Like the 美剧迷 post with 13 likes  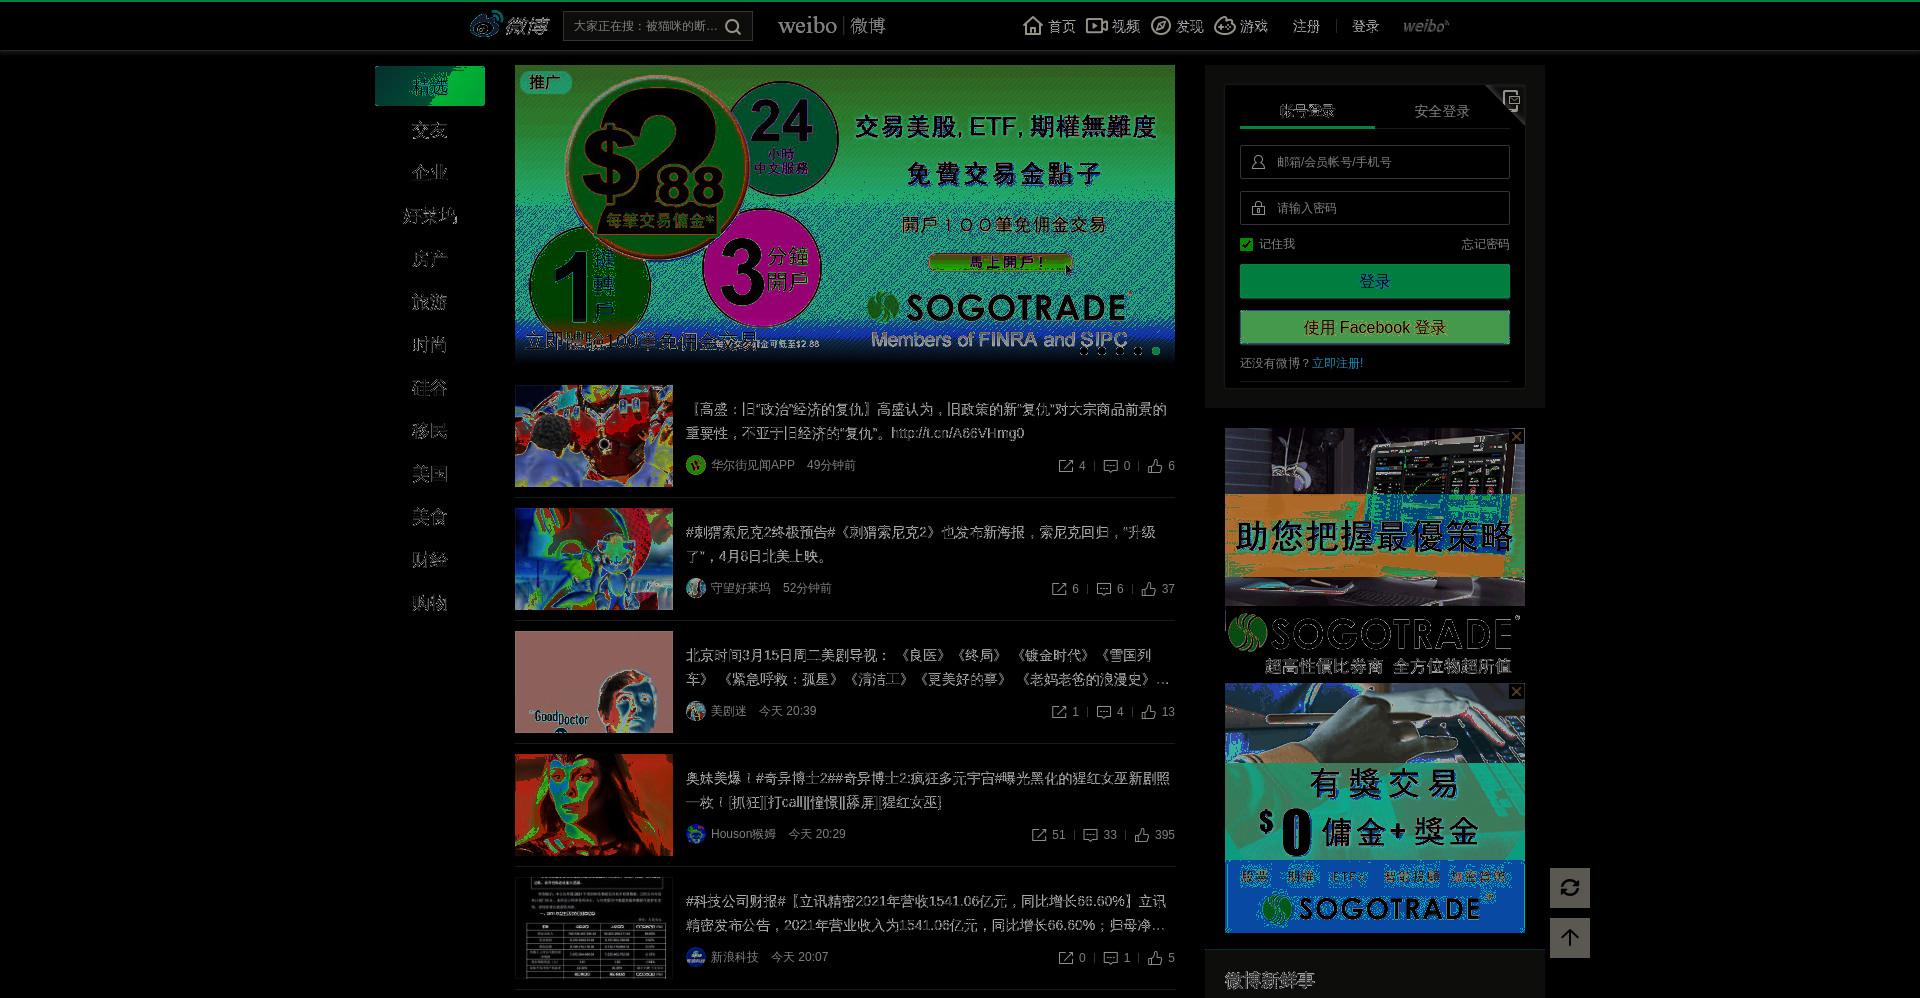click(1158, 712)
